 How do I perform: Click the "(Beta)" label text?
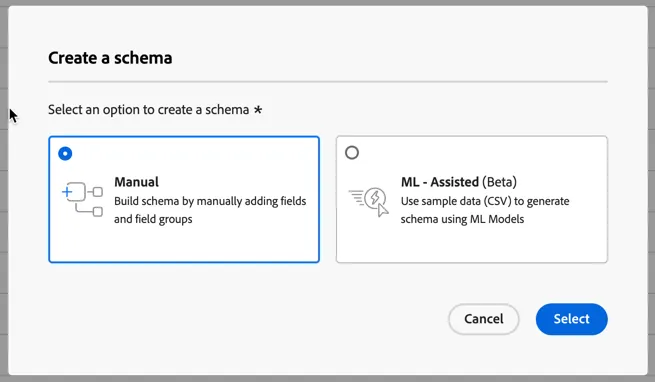(x=499, y=182)
